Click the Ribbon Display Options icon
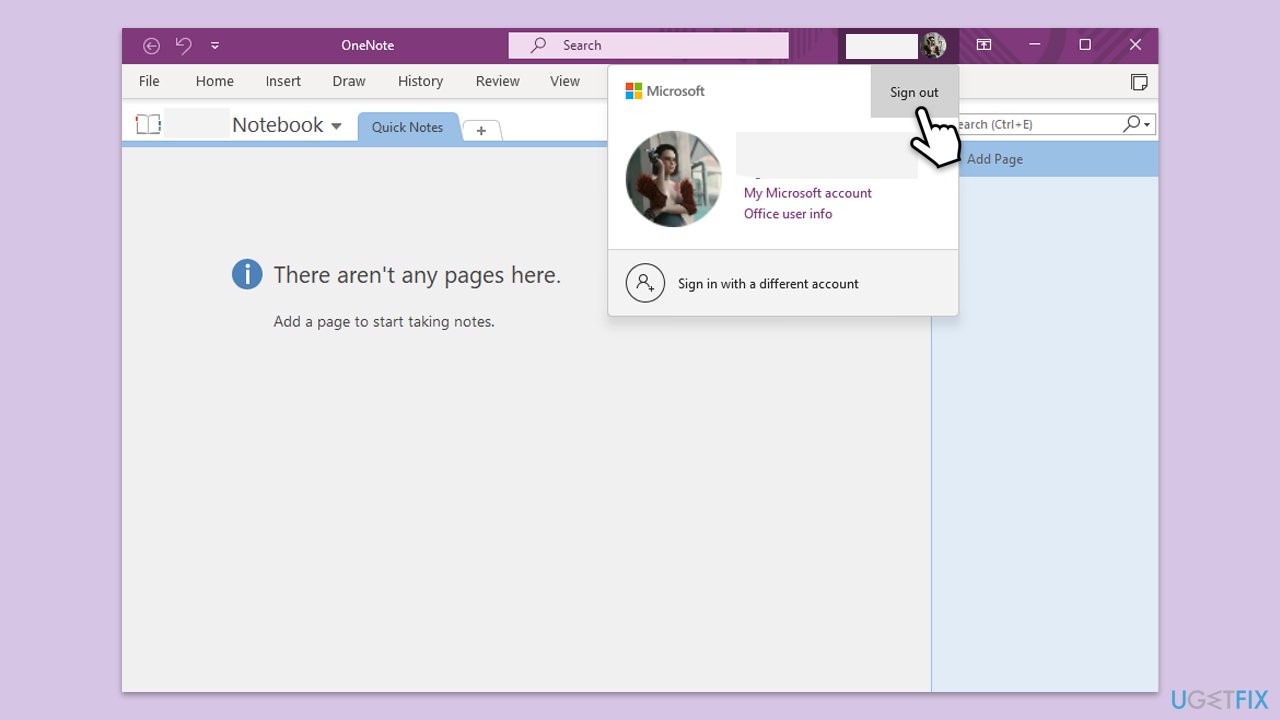The image size is (1280, 720). pyautogui.click(x=984, y=45)
